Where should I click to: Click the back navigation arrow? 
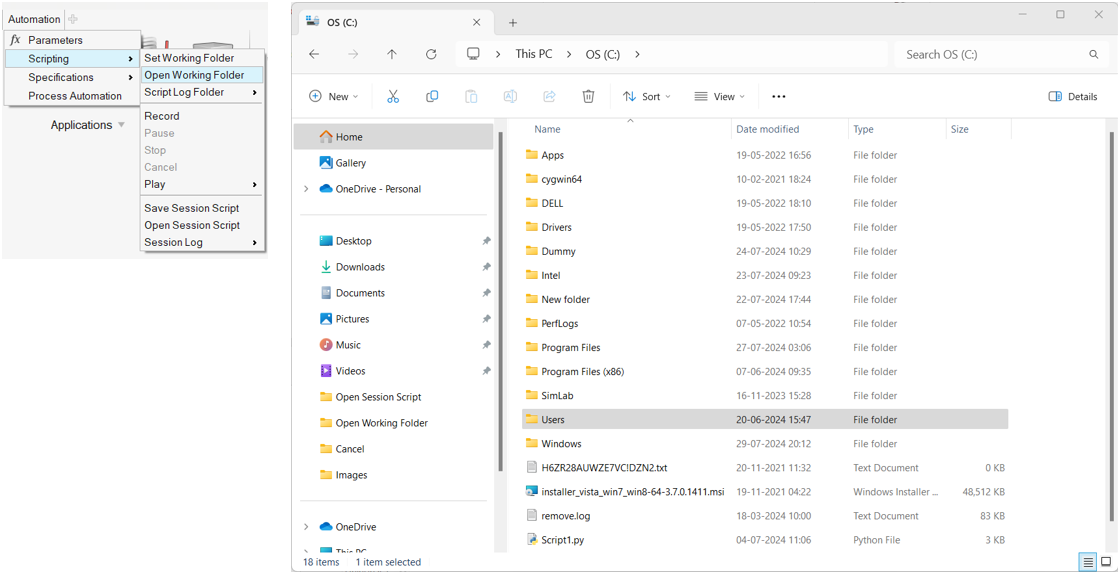(314, 54)
